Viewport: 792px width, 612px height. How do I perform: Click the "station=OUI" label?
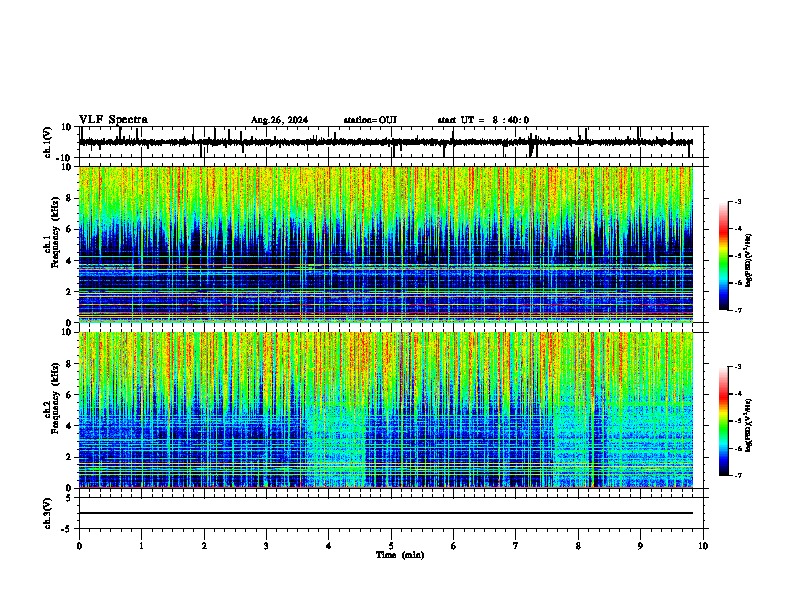tap(370, 120)
